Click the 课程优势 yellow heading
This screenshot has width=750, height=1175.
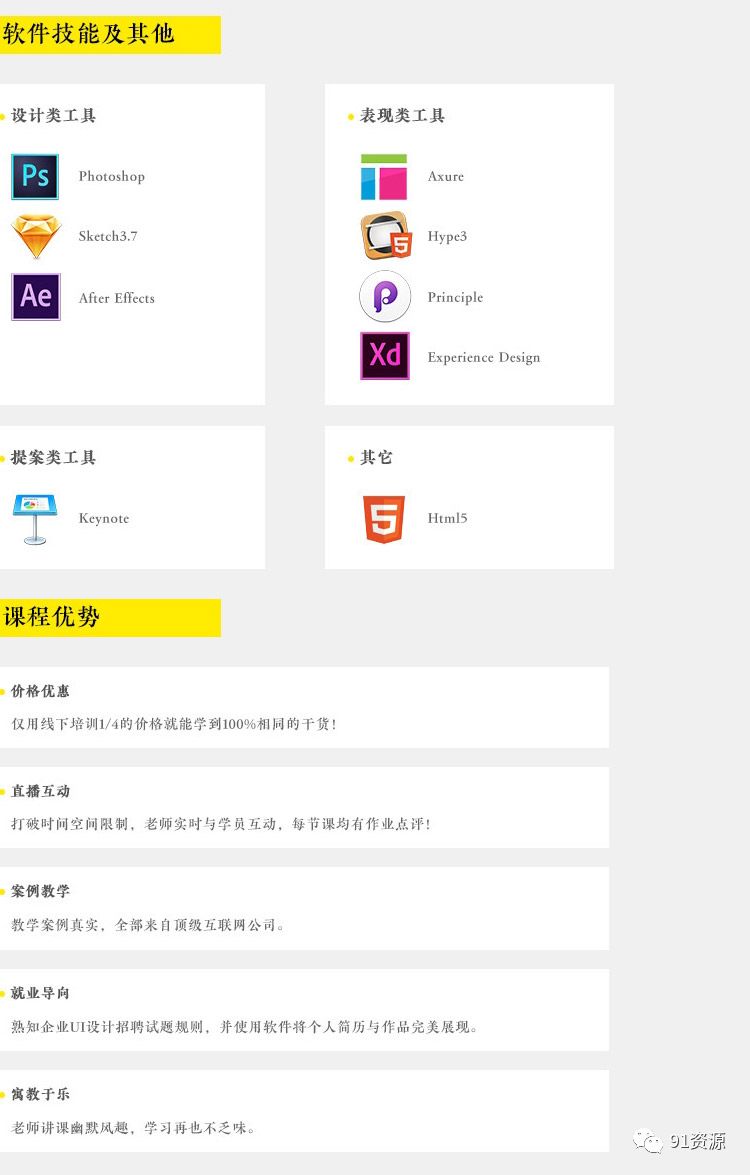(x=110, y=617)
